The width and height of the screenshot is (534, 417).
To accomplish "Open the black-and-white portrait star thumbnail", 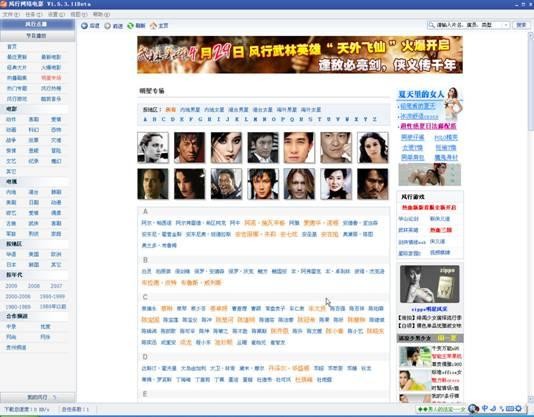I will pos(153,148).
